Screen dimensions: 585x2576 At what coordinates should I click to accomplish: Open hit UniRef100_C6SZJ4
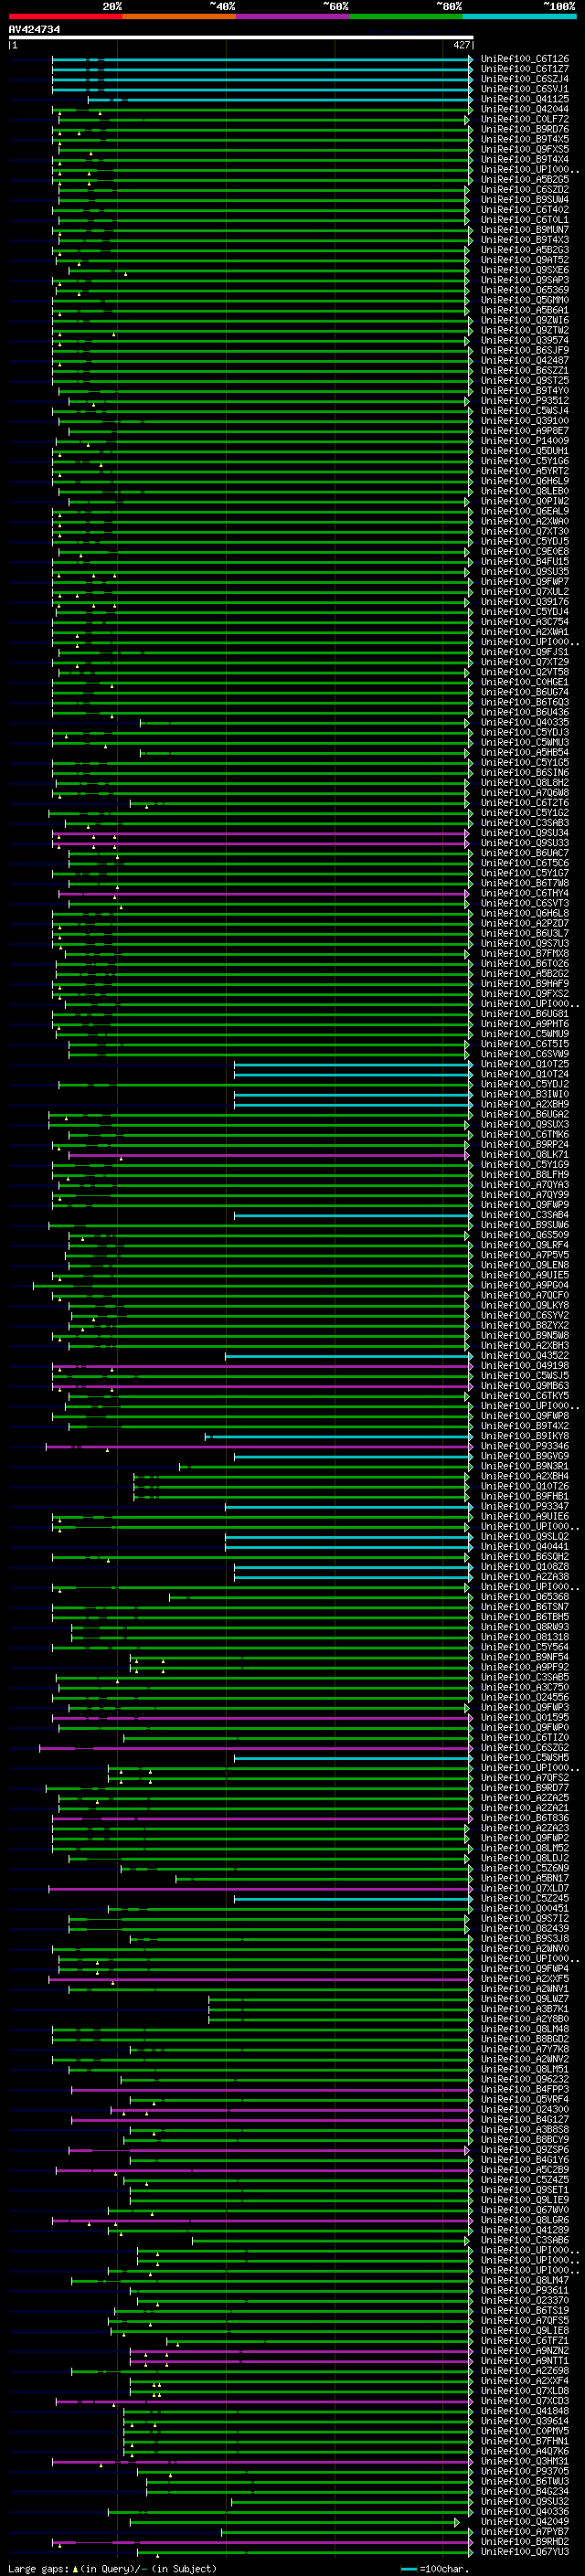(x=525, y=79)
